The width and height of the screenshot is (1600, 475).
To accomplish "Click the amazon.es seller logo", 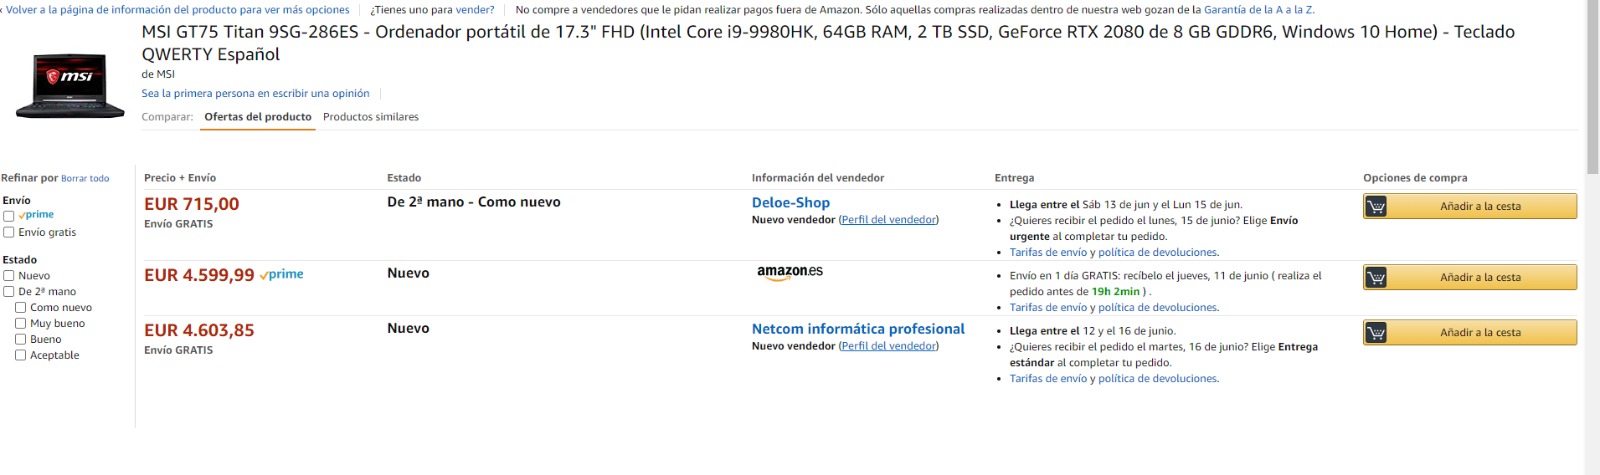I will [790, 272].
